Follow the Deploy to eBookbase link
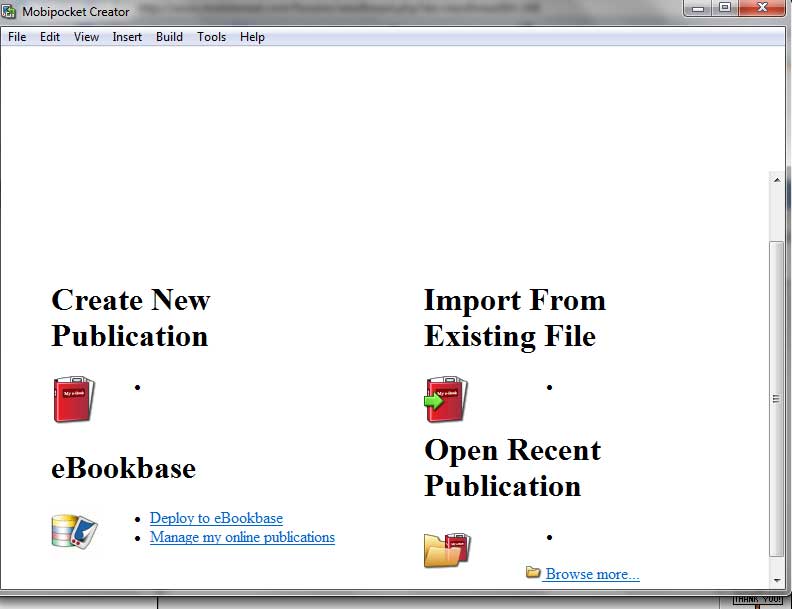792x609 pixels. click(216, 518)
